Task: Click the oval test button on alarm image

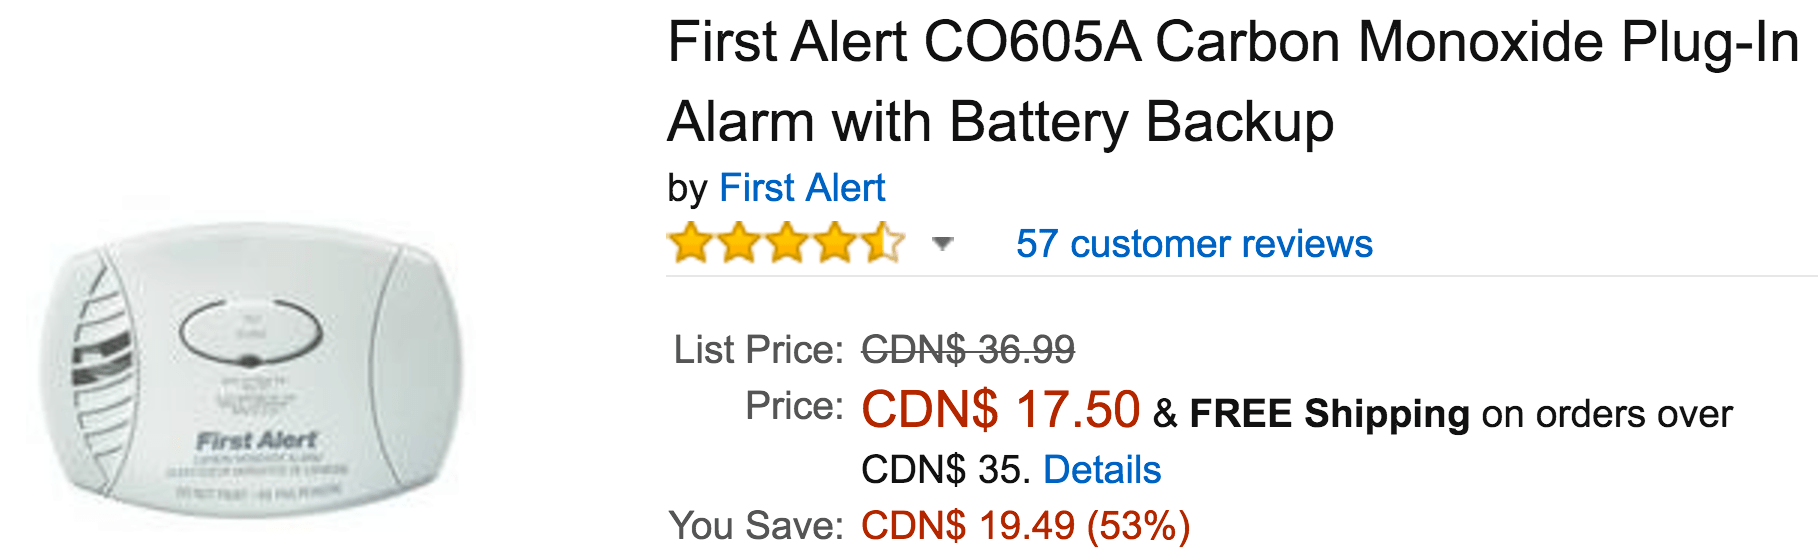Action: (x=250, y=333)
